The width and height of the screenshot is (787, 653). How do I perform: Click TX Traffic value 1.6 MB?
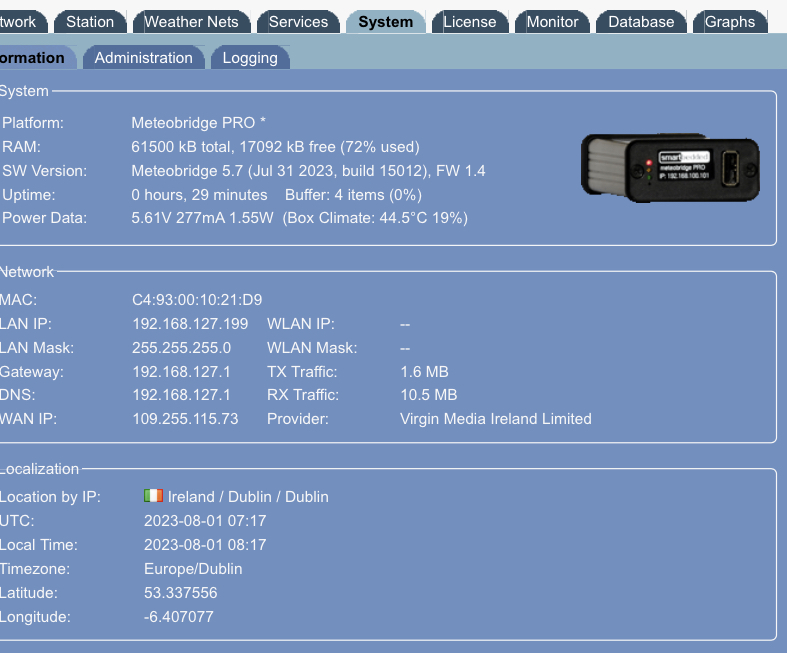(424, 372)
